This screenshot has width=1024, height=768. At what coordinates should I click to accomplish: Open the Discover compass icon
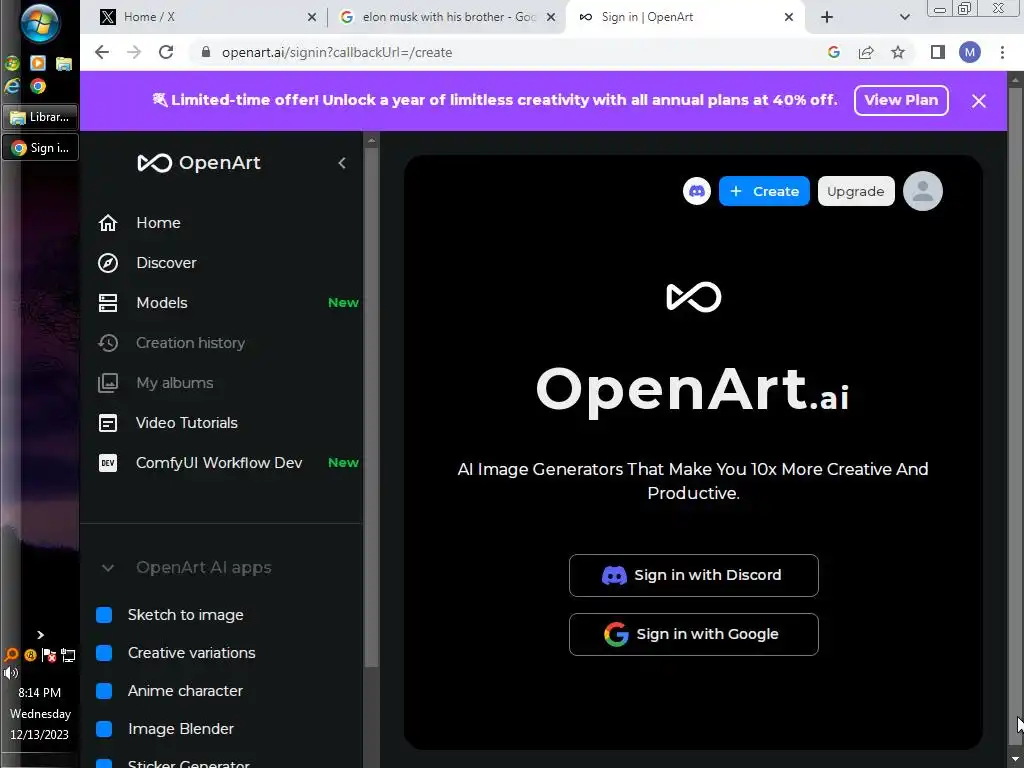pyautogui.click(x=108, y=263)
